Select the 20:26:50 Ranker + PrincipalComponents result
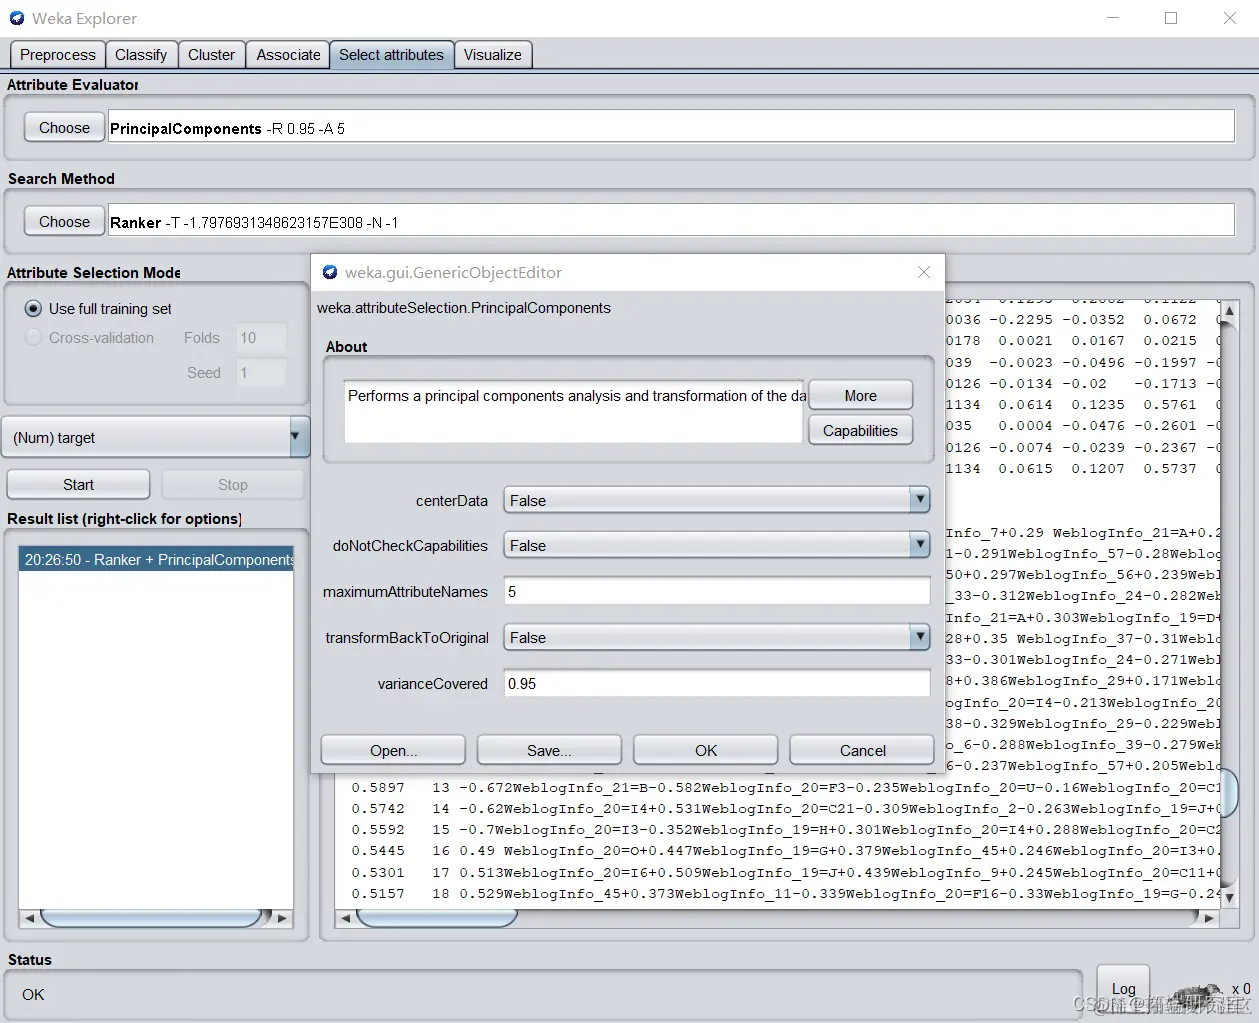The image size is (1259, 1023). 157,560
